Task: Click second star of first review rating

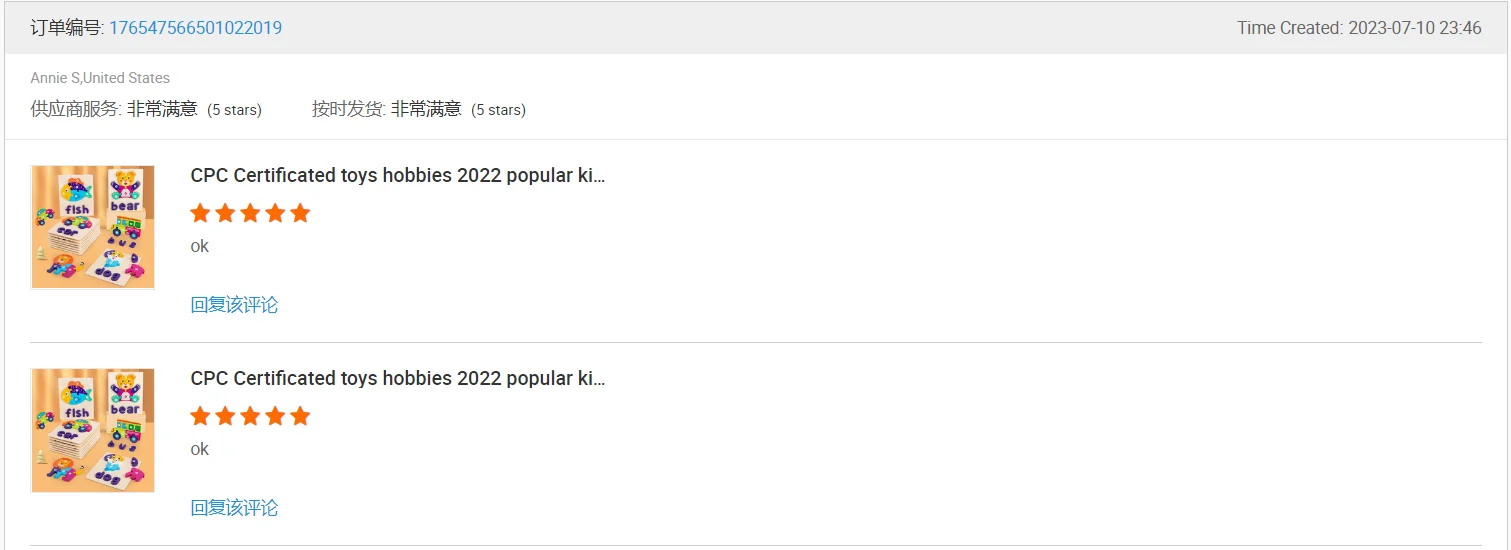Action: 225,213
